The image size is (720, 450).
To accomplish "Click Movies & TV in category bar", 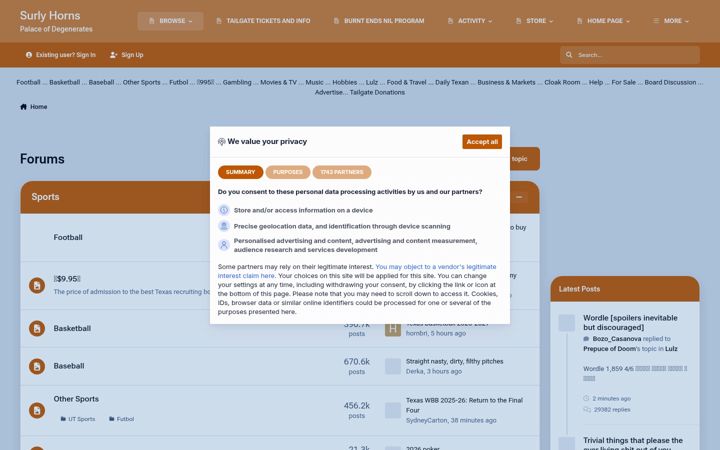I will (x=278, y=82).
